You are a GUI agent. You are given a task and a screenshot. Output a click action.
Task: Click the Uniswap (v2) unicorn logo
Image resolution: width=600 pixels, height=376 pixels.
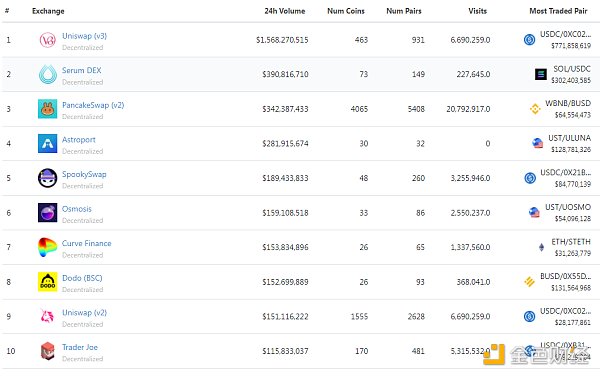coord(47,316)
